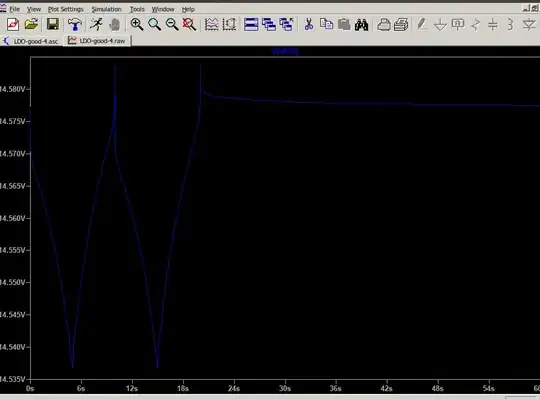Screen dimensions: 540x399
Task: Switch to the LDO-good-4.asc tab
Action: [32, 41]
